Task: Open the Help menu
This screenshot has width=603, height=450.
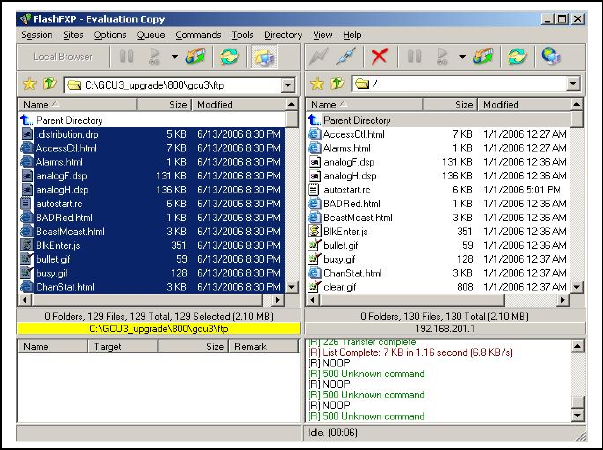Action: [x=352, y=35]
